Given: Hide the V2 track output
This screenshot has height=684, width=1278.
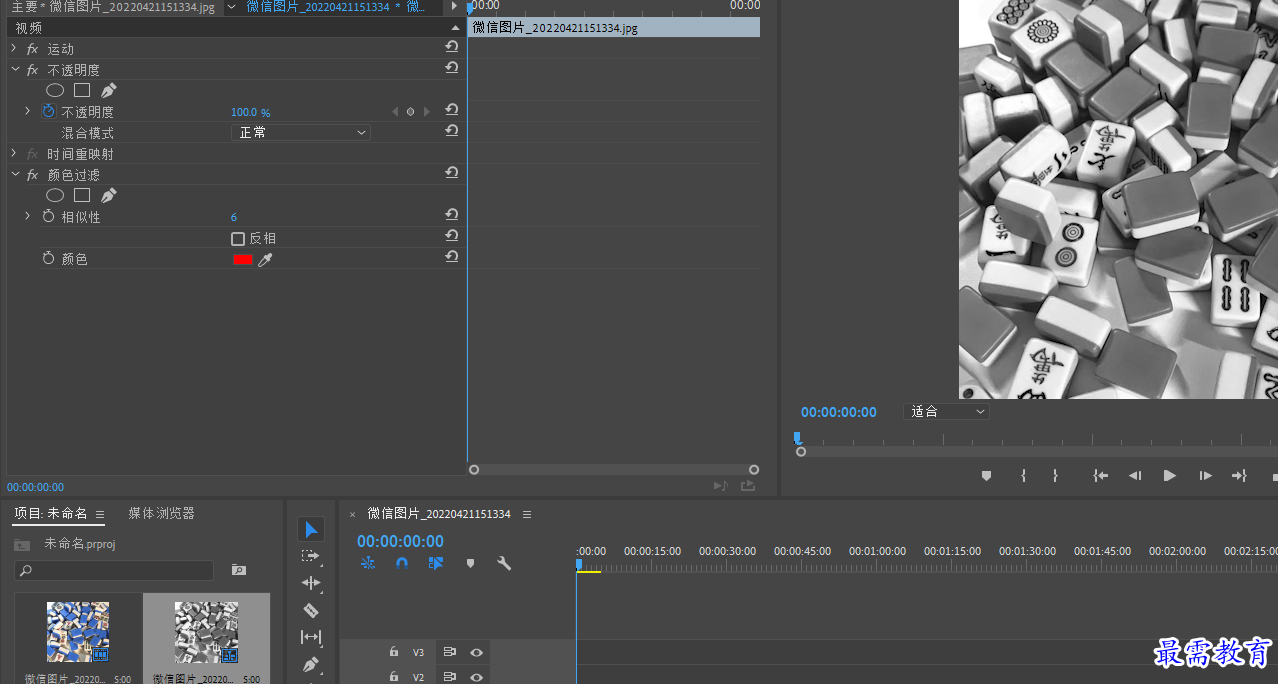Looking at the screenshot, I should pyautogui.click(x=477, y=677).
